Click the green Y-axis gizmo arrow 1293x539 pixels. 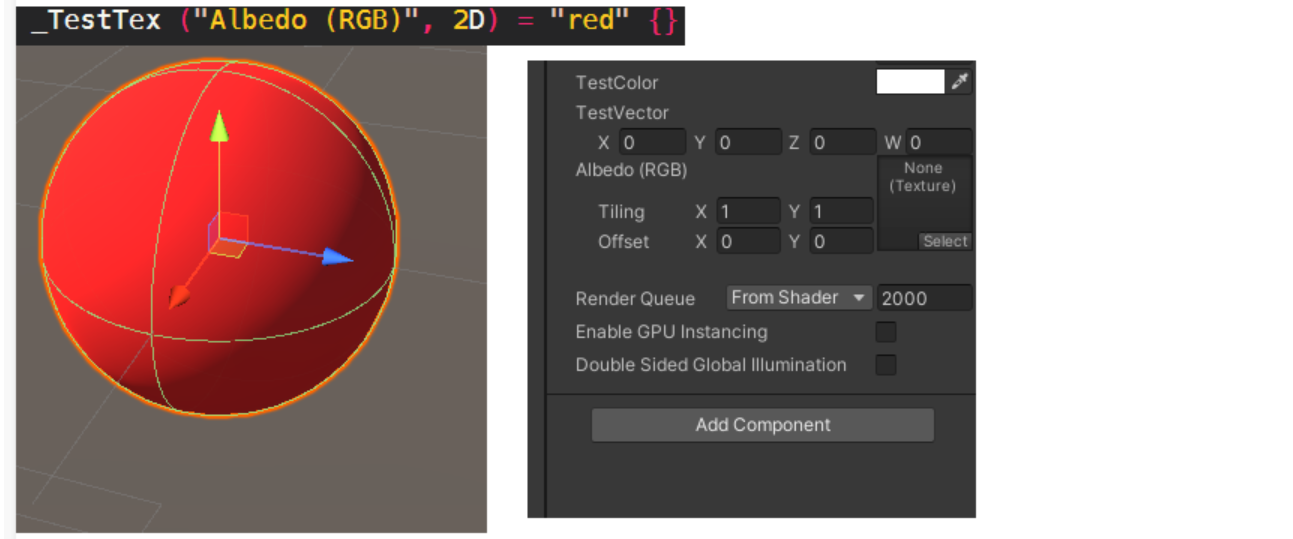[x=219, y=129]
